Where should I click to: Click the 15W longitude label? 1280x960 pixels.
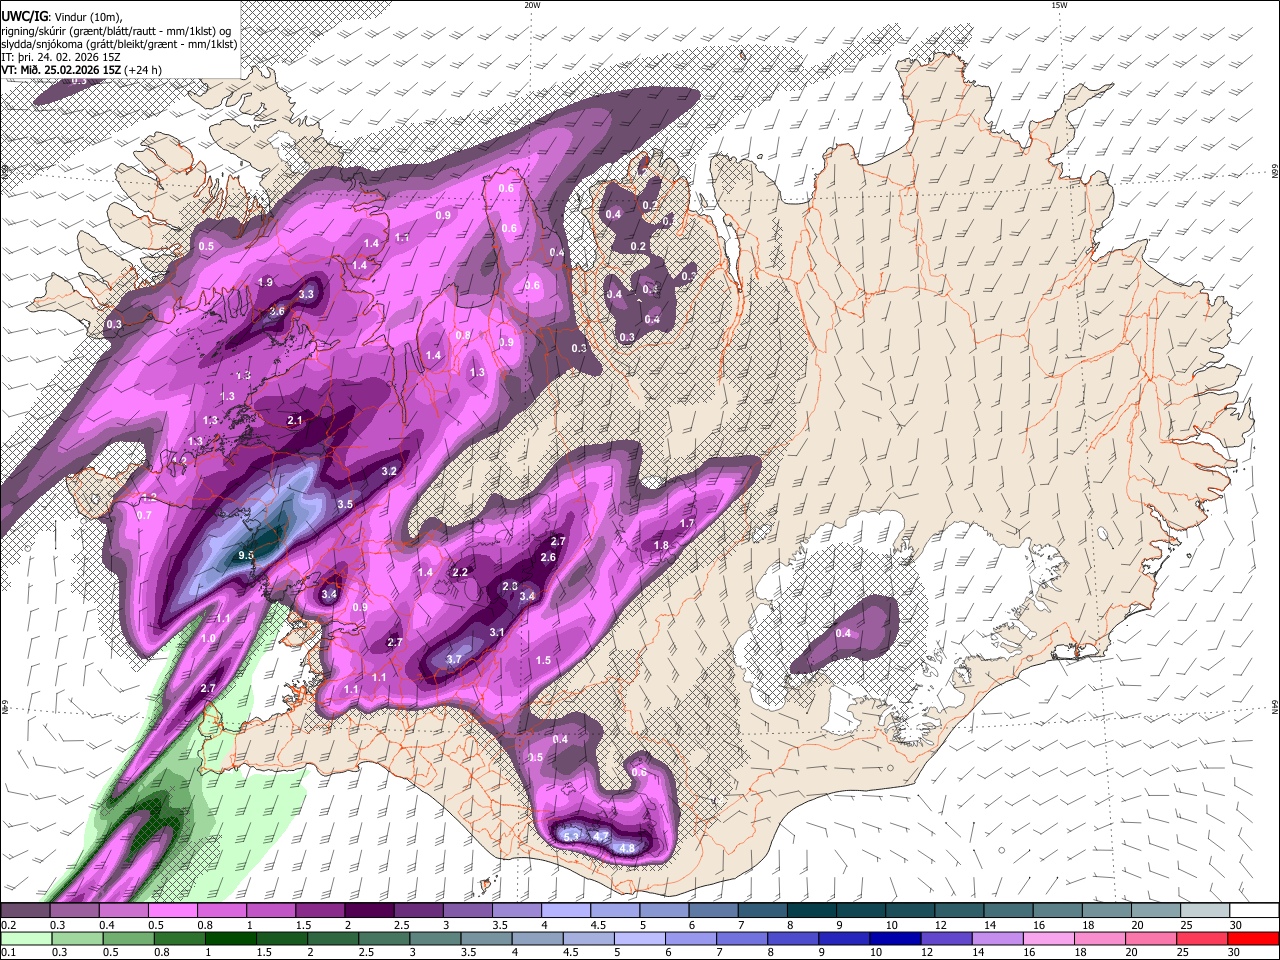point(1059,5)
